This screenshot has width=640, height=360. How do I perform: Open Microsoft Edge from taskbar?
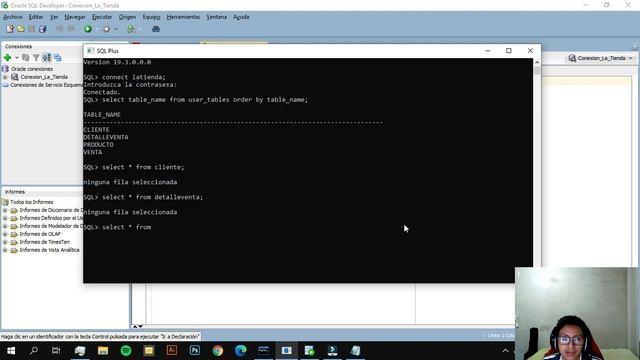pos(240,351)
